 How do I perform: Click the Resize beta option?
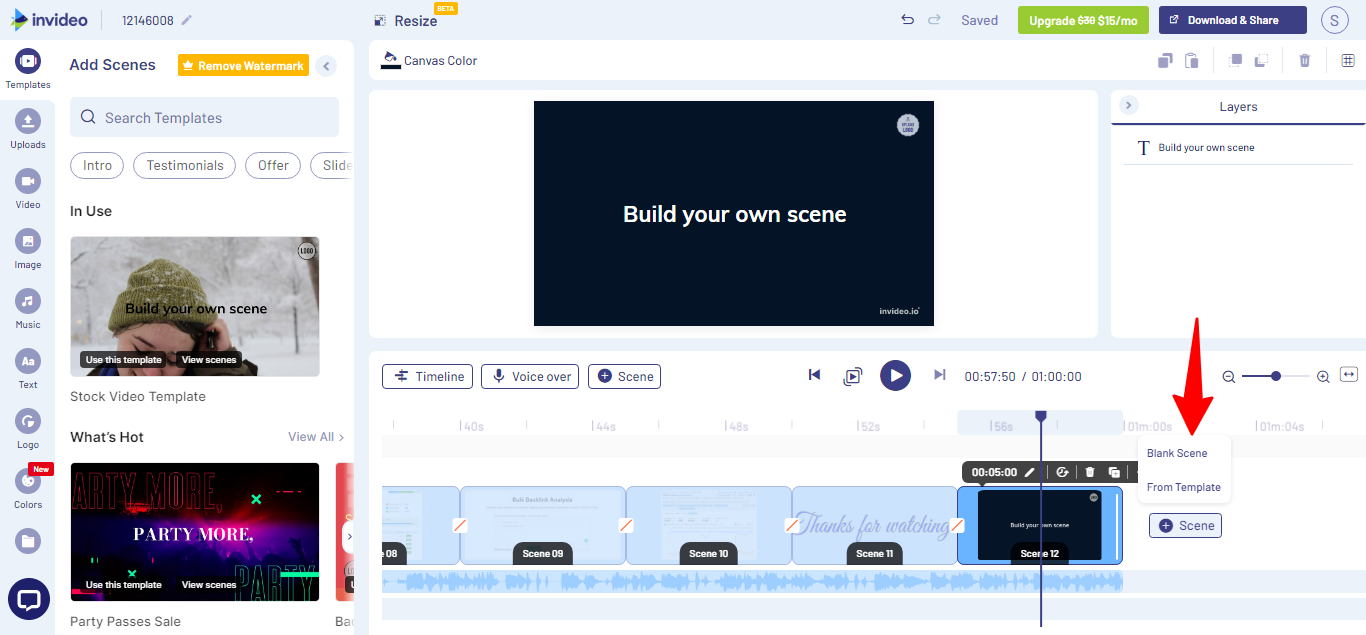[x=408, y=20]
